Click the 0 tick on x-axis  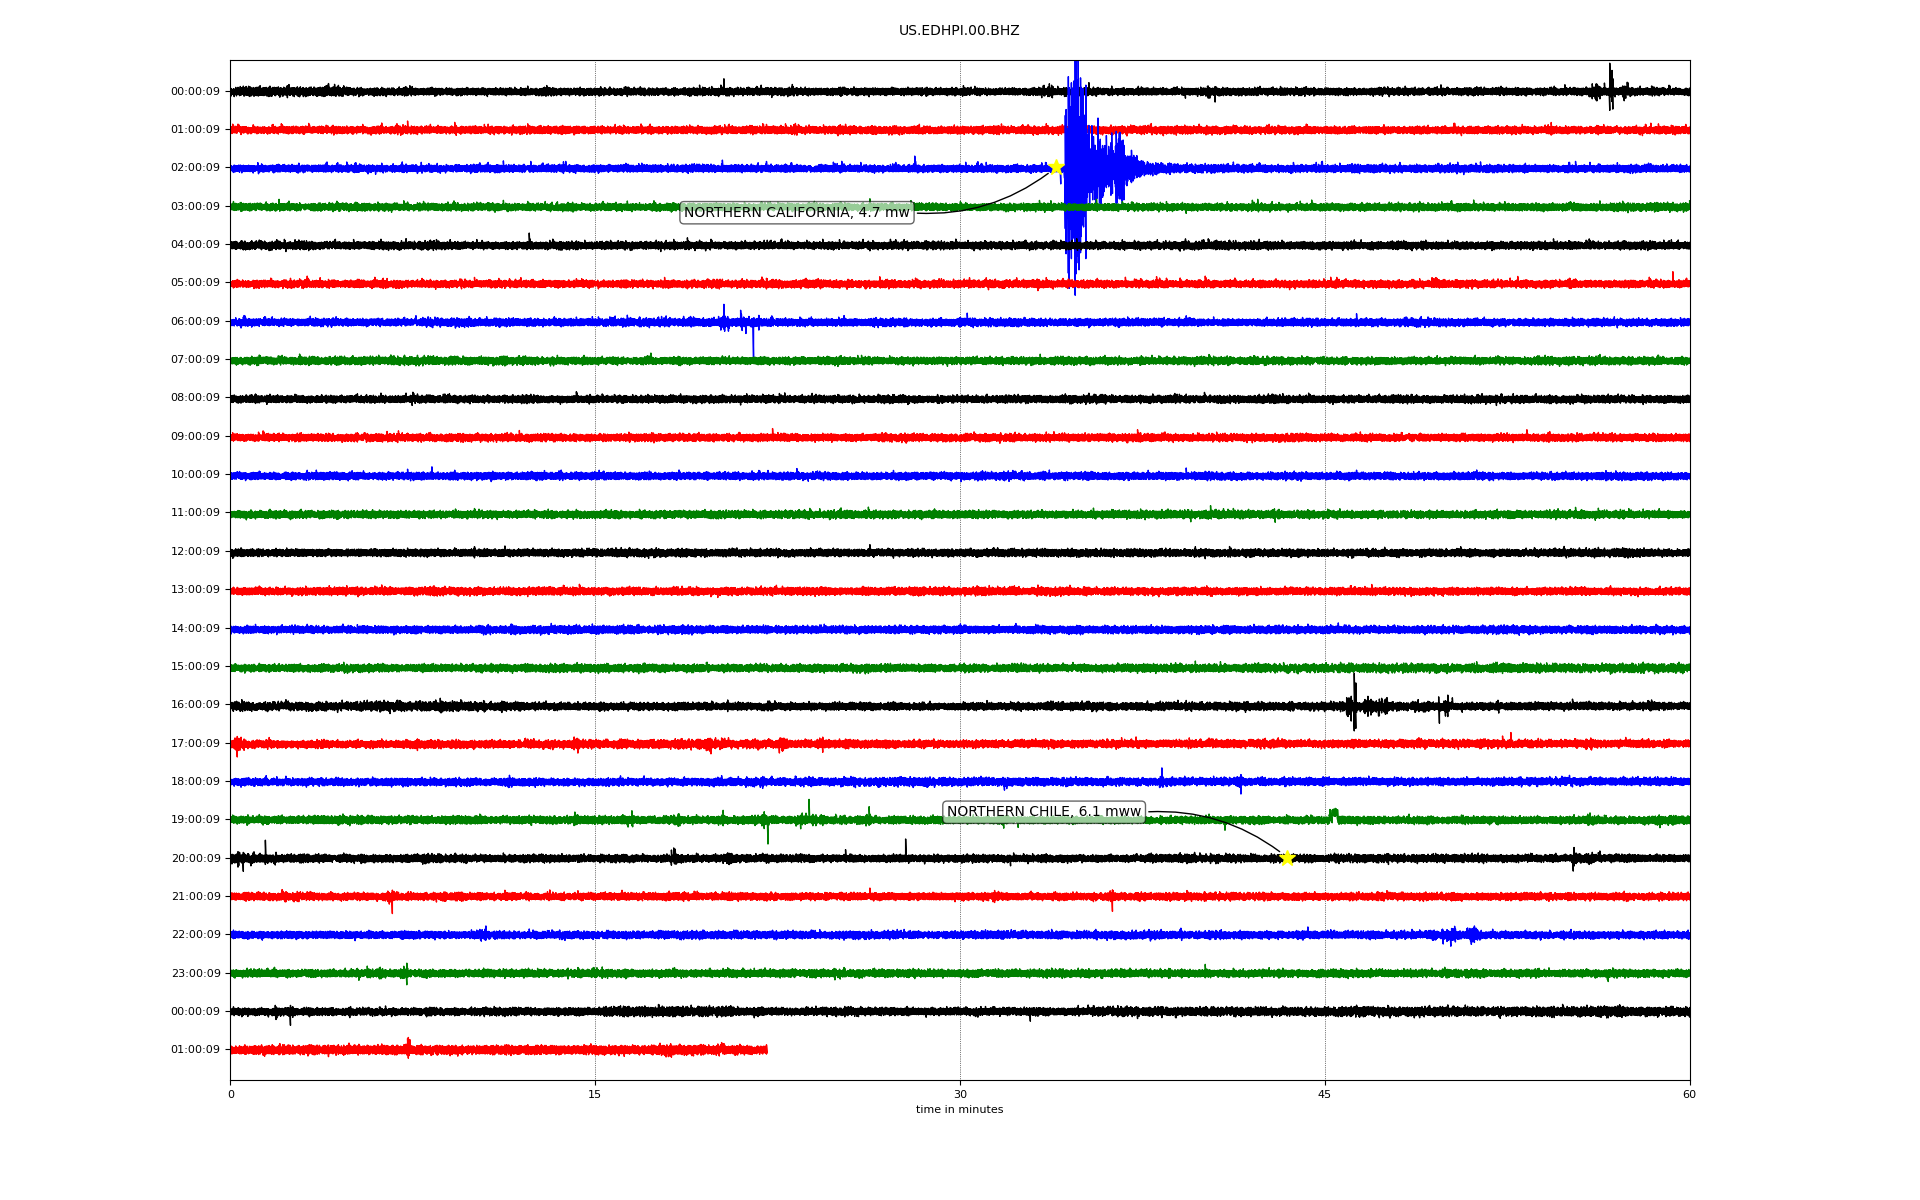tap(231, 1094)
